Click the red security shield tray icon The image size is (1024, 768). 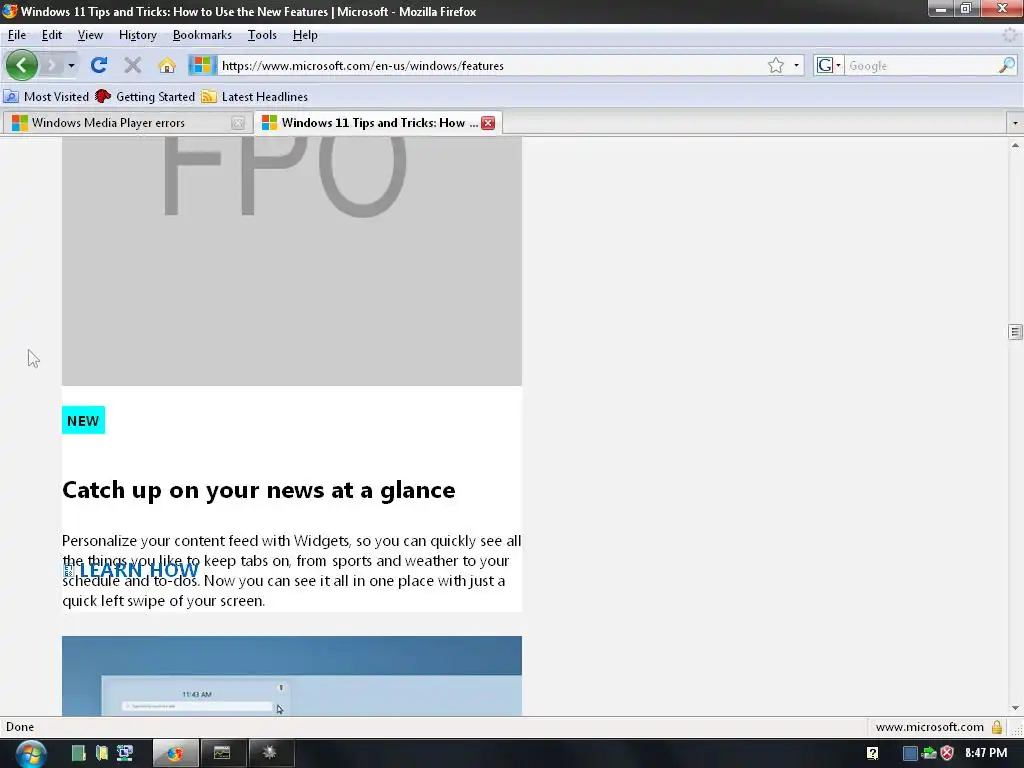(x=947, y=753)
